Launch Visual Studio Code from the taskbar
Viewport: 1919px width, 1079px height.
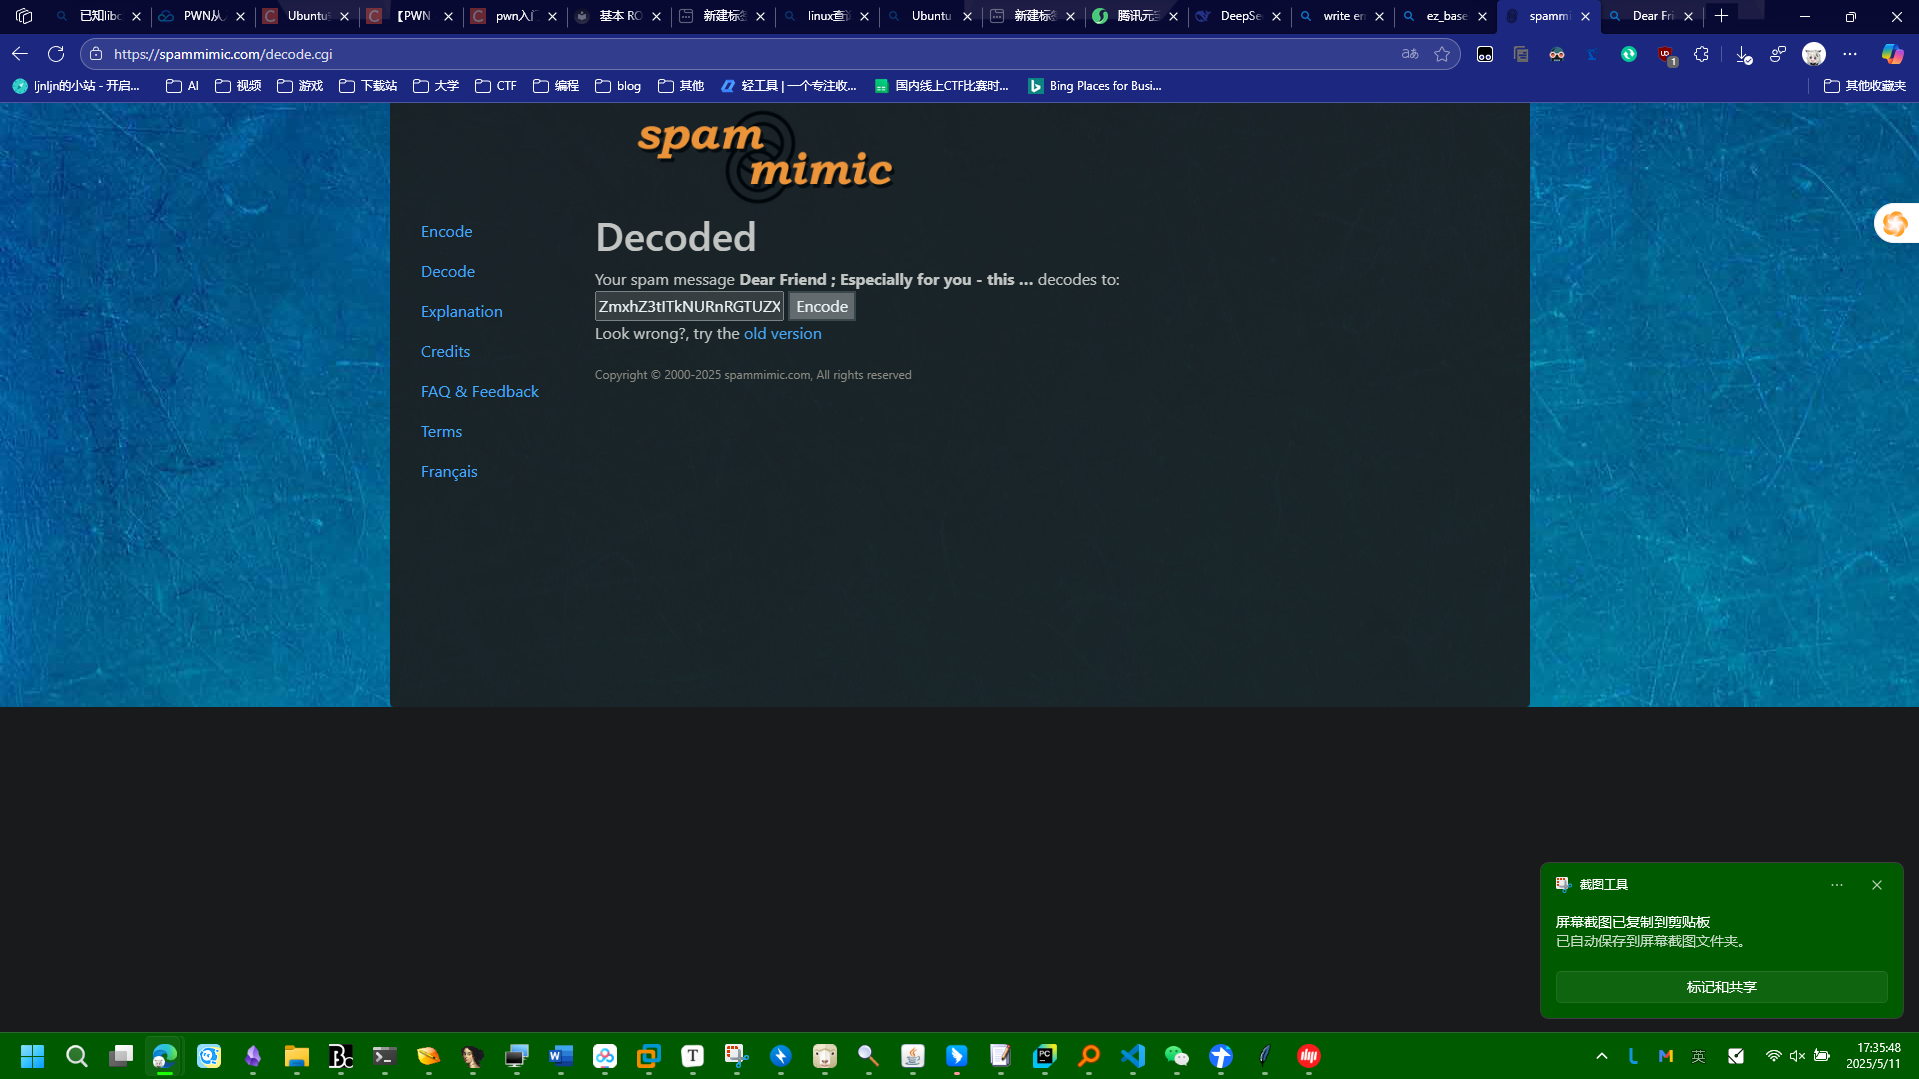click(x=1133, y=1056)
